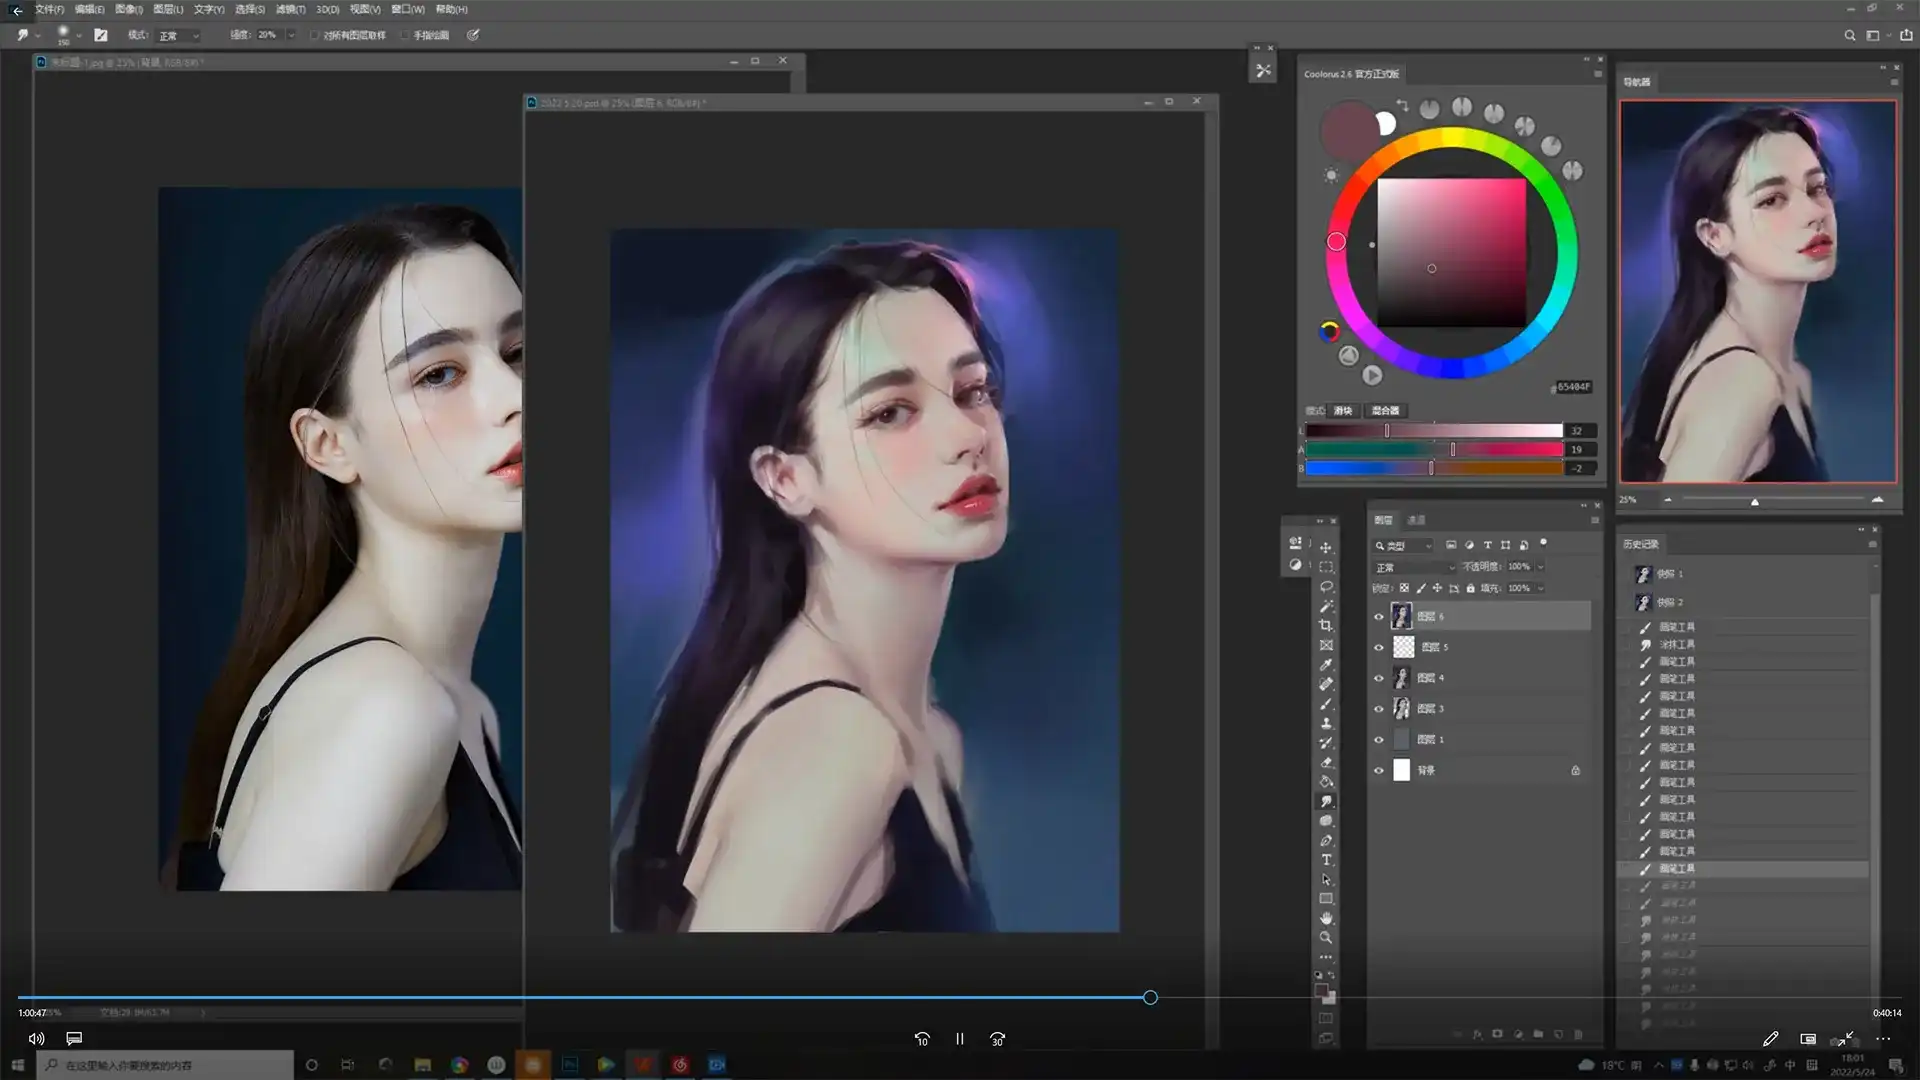Select the Horizontal Type tool
This screenshot has height=1080, width=1920.
click(1326, 860)
